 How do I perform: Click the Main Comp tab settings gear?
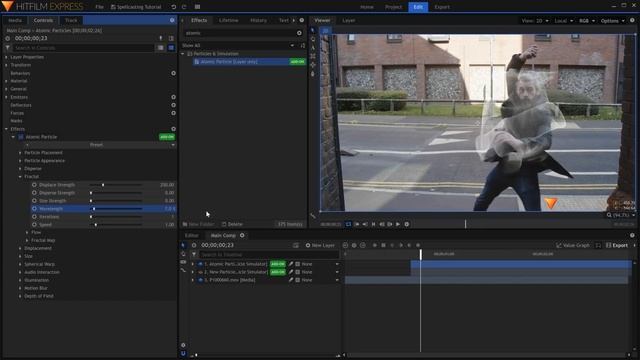[242, 236]
